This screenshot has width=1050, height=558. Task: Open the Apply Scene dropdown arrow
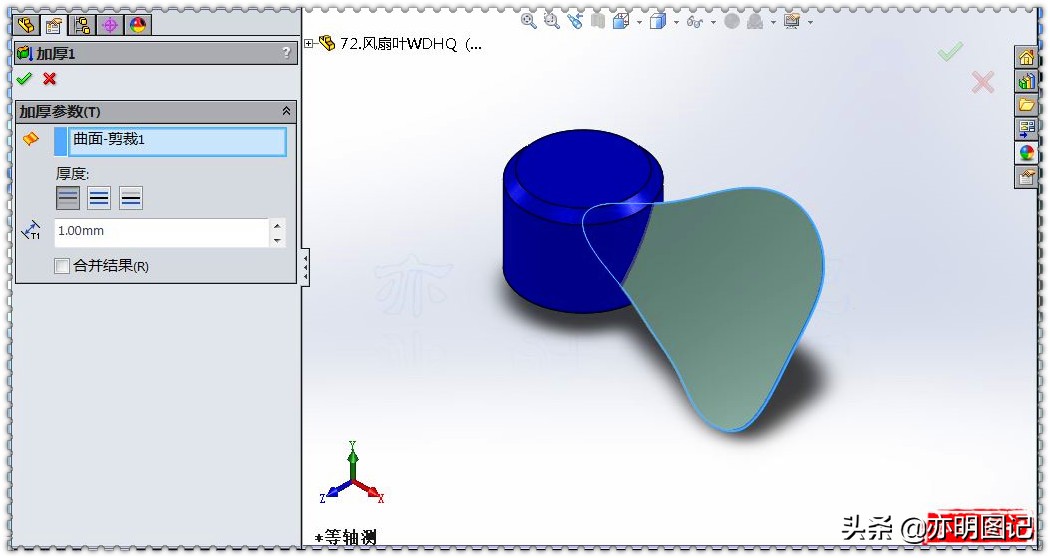[773, 22]
